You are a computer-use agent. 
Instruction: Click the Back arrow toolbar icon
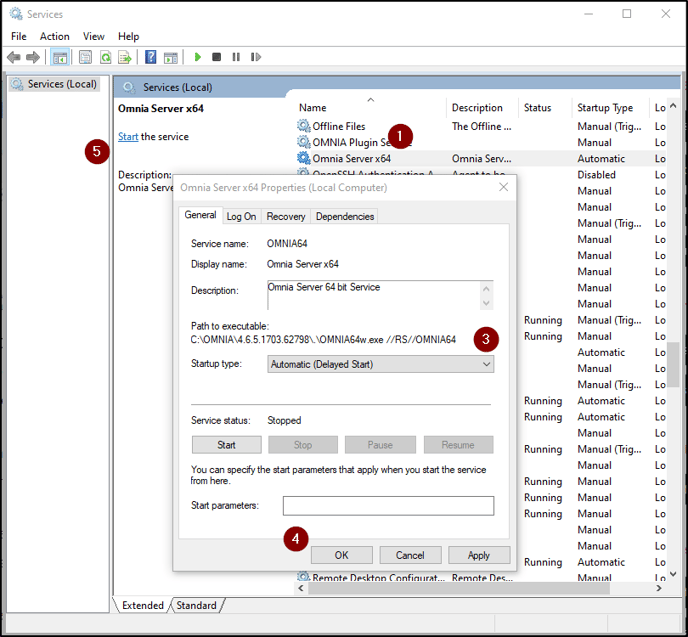pyautogui.click(x=14, y=57)
